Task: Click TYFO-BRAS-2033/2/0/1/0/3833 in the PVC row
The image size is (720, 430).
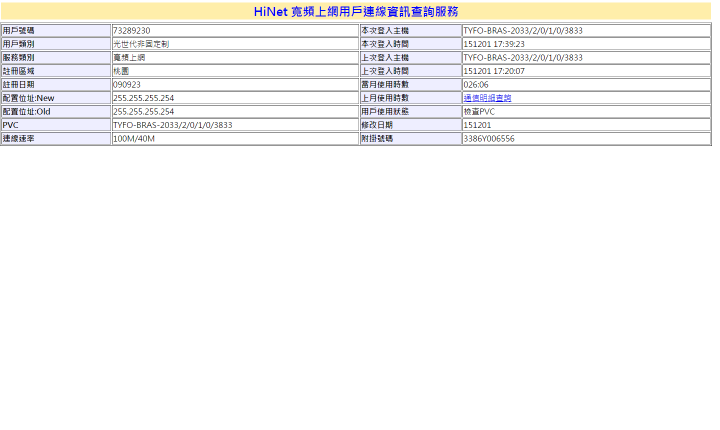Action: point(173,125)
